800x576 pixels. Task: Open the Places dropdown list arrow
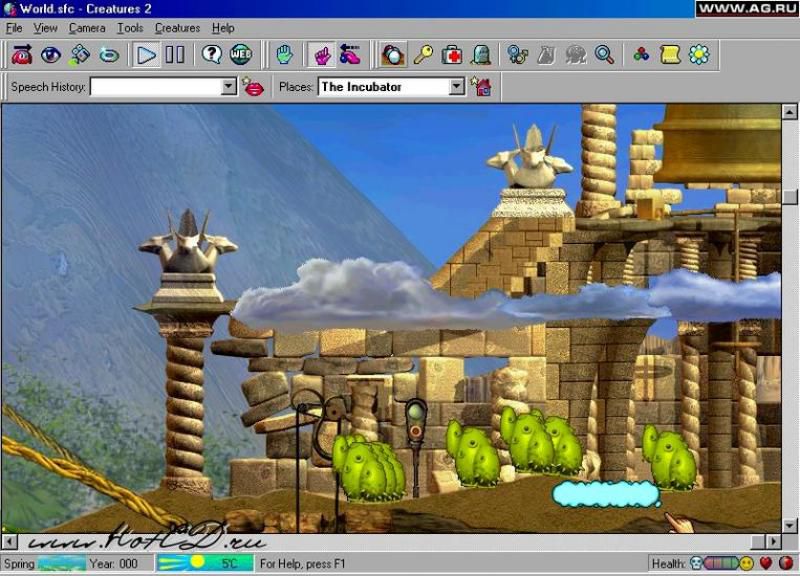(x=457, y=87)
